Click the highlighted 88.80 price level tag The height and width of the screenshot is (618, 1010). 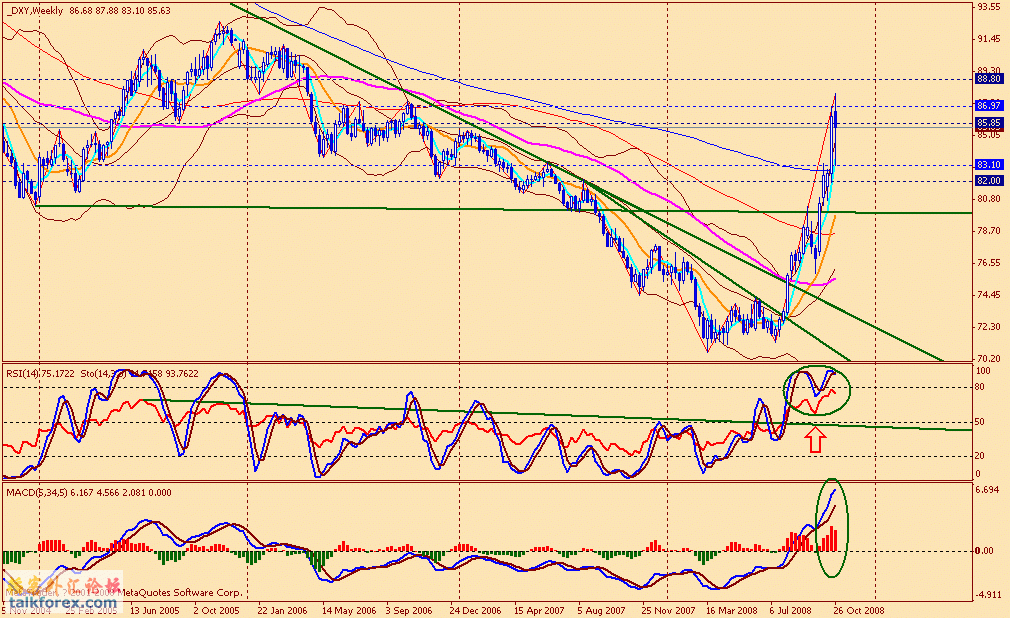[989, 79]
